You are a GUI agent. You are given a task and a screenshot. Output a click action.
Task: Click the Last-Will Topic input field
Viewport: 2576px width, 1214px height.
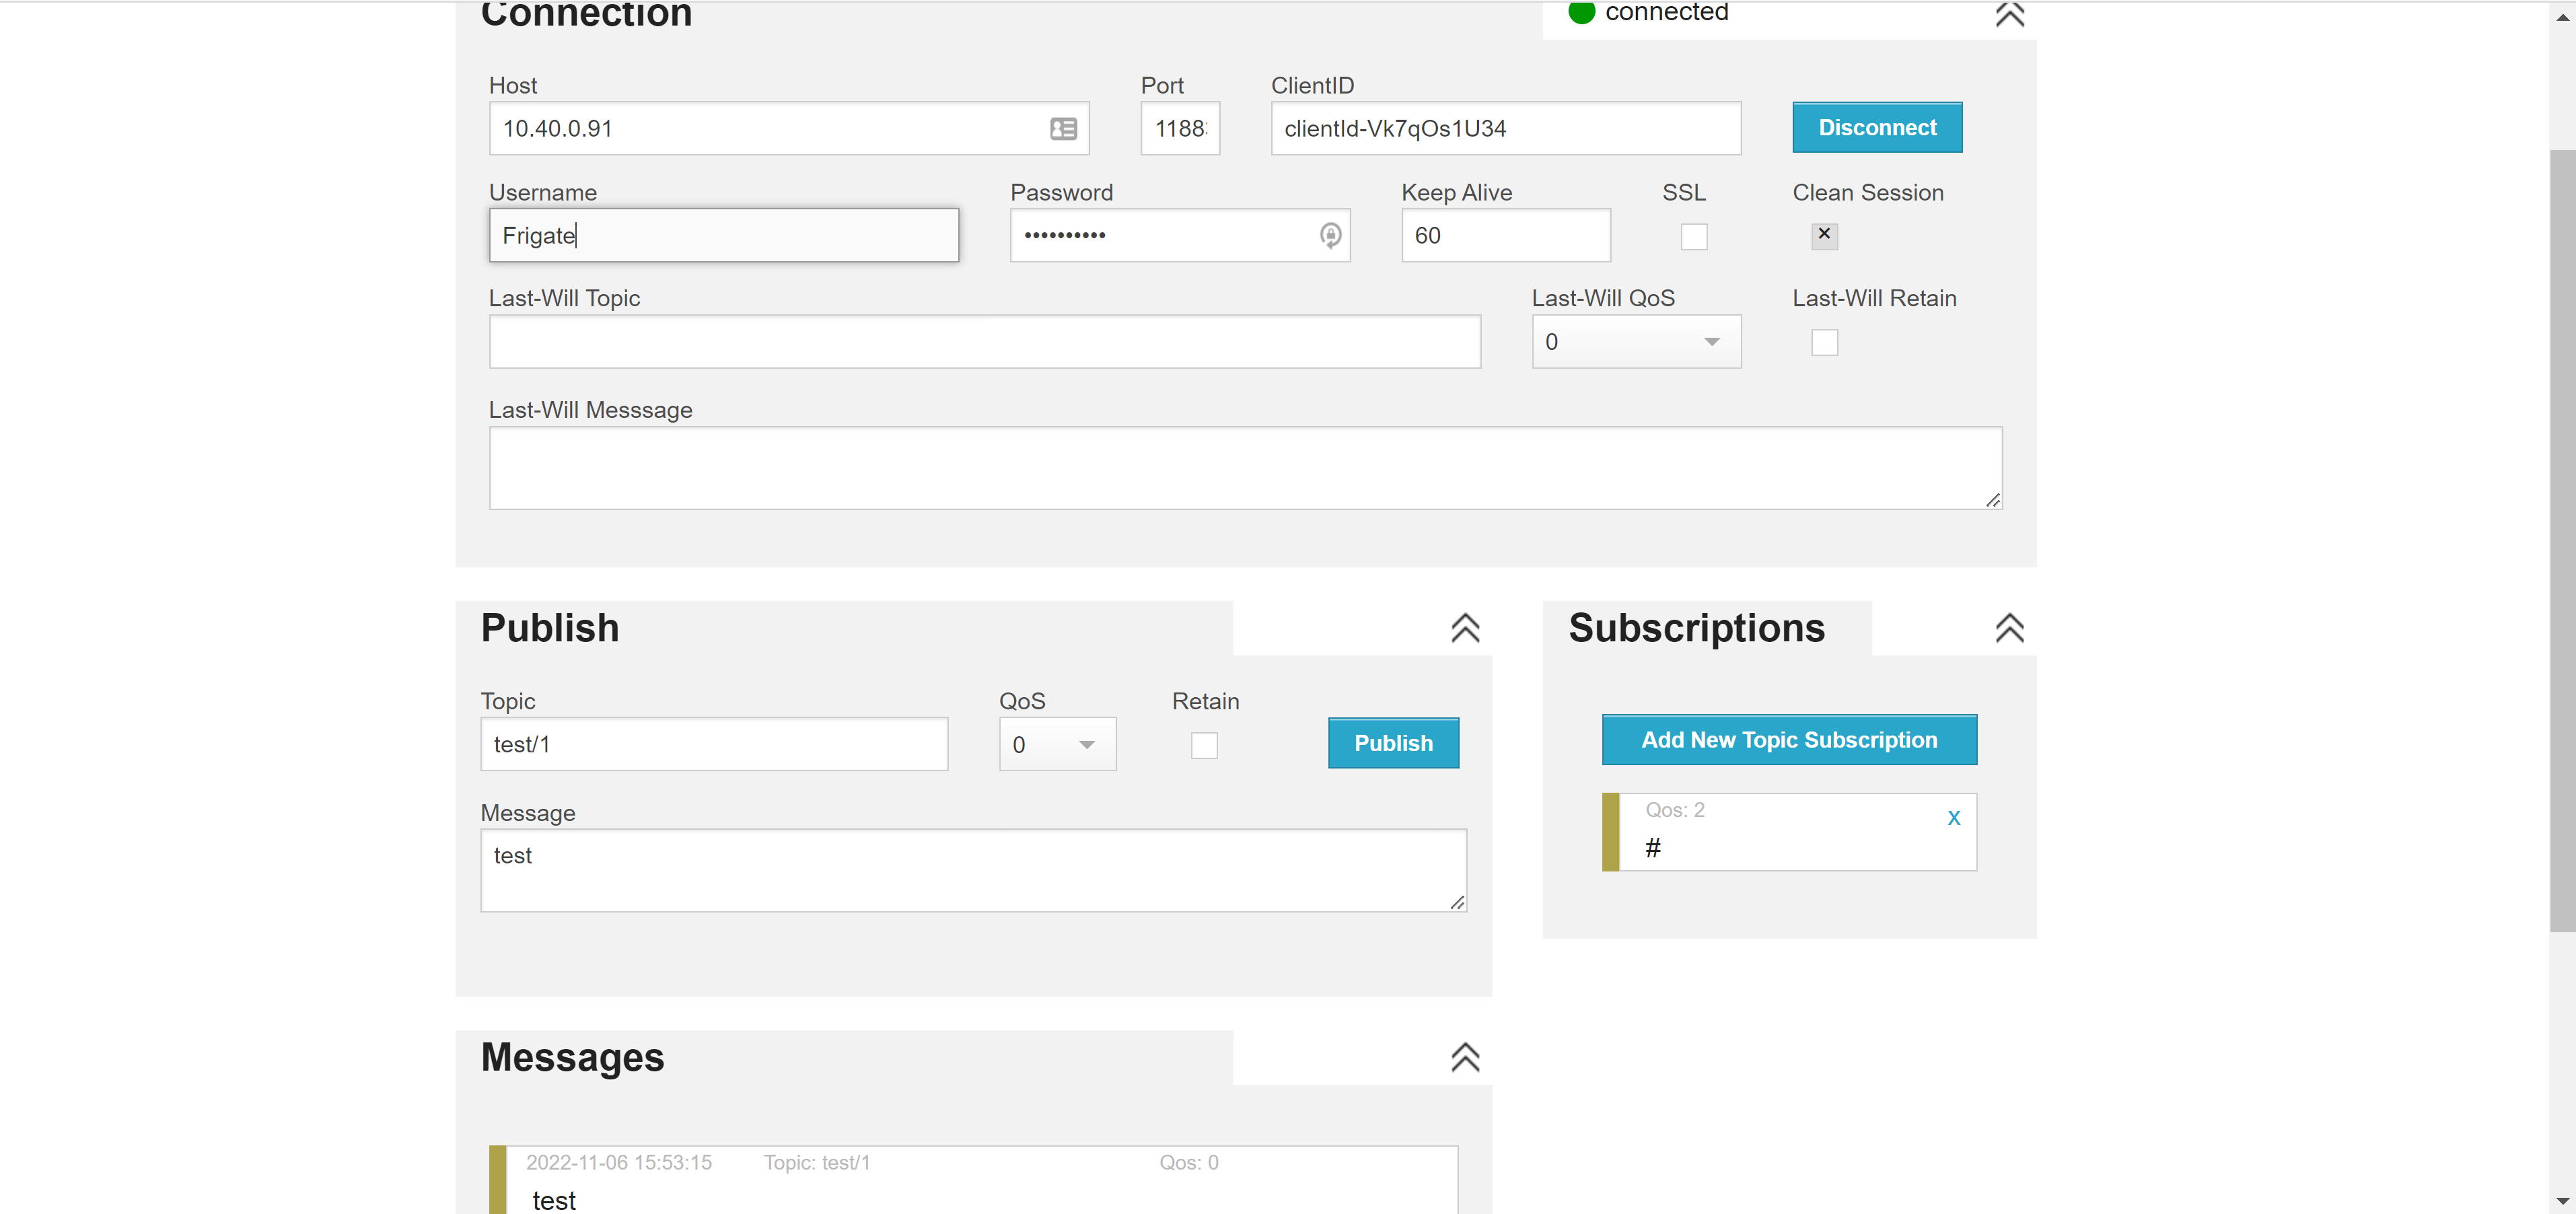(x=984, y=342)
